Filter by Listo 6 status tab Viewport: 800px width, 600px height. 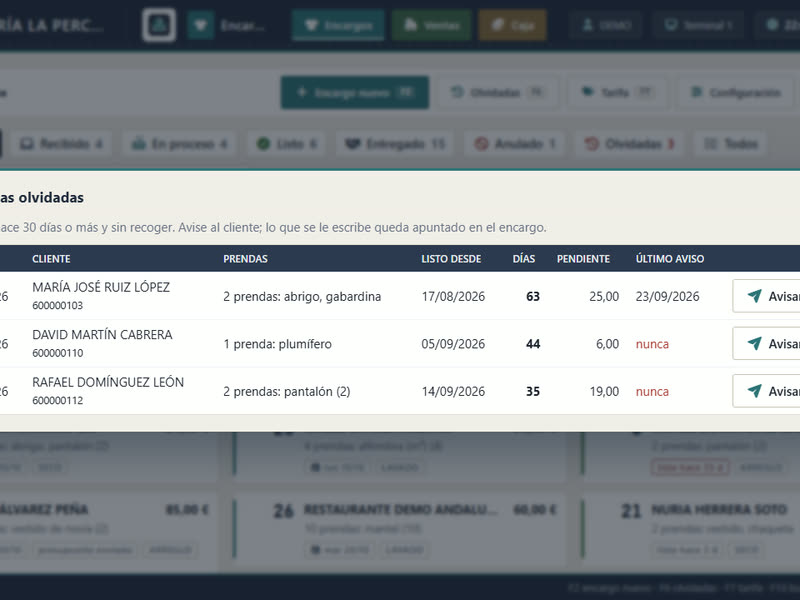click(x=286, y=144)
